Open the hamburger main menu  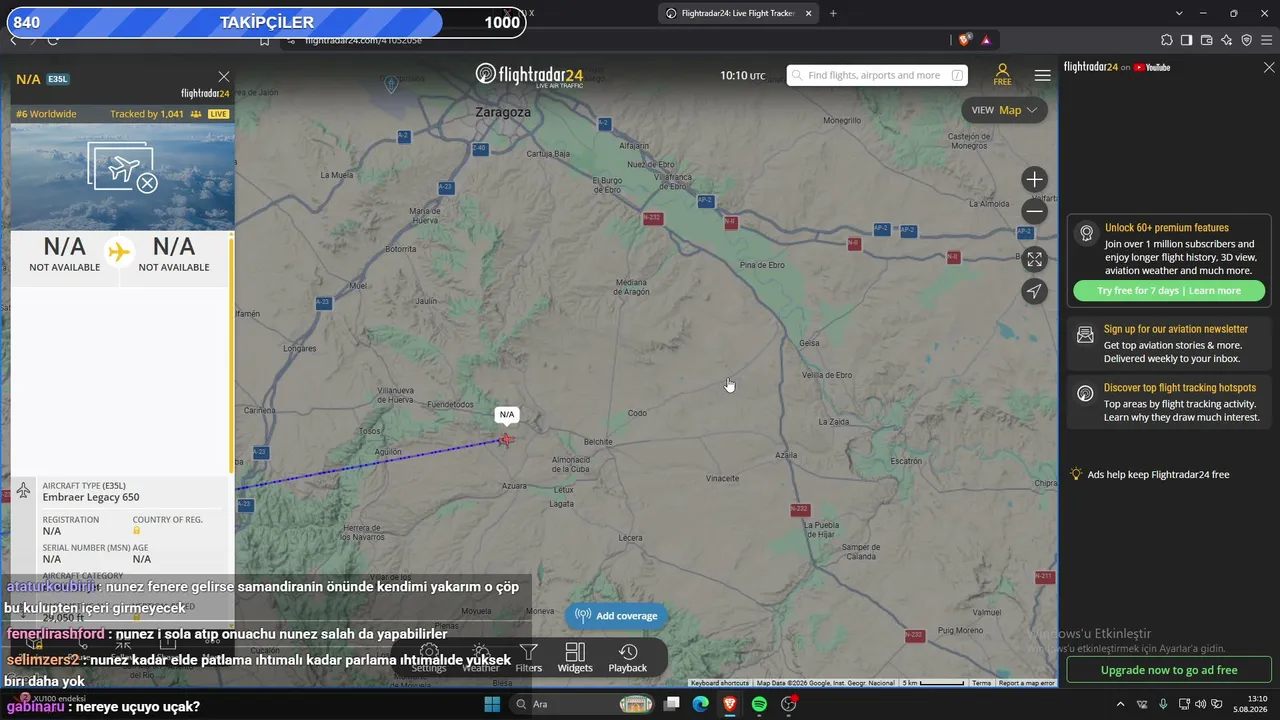[1043, 75]
